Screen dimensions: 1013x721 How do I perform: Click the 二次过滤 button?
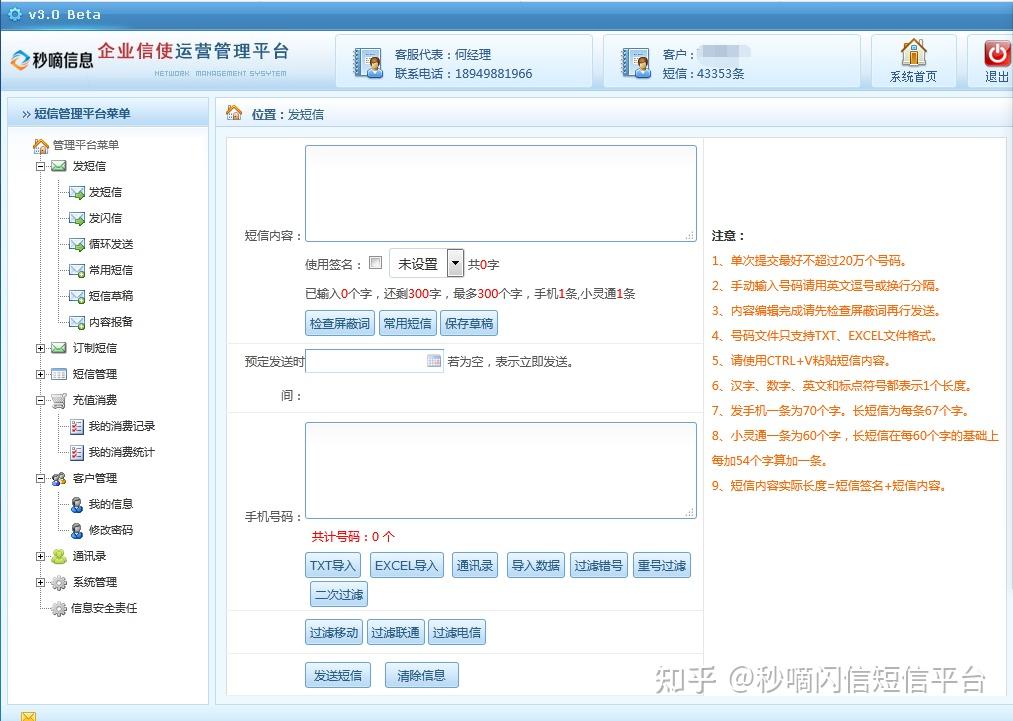pyautogui.click(x=339, y=594)
